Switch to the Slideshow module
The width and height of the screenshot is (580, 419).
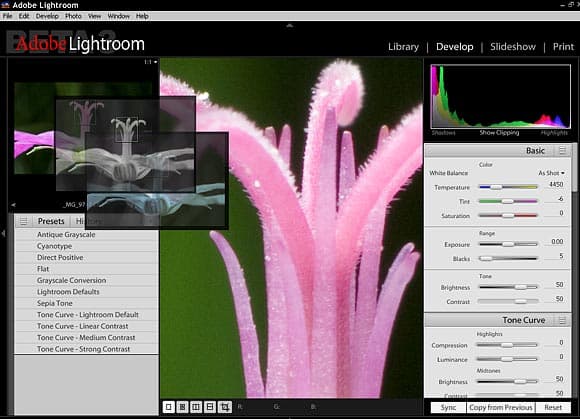(x=513, y=47)
